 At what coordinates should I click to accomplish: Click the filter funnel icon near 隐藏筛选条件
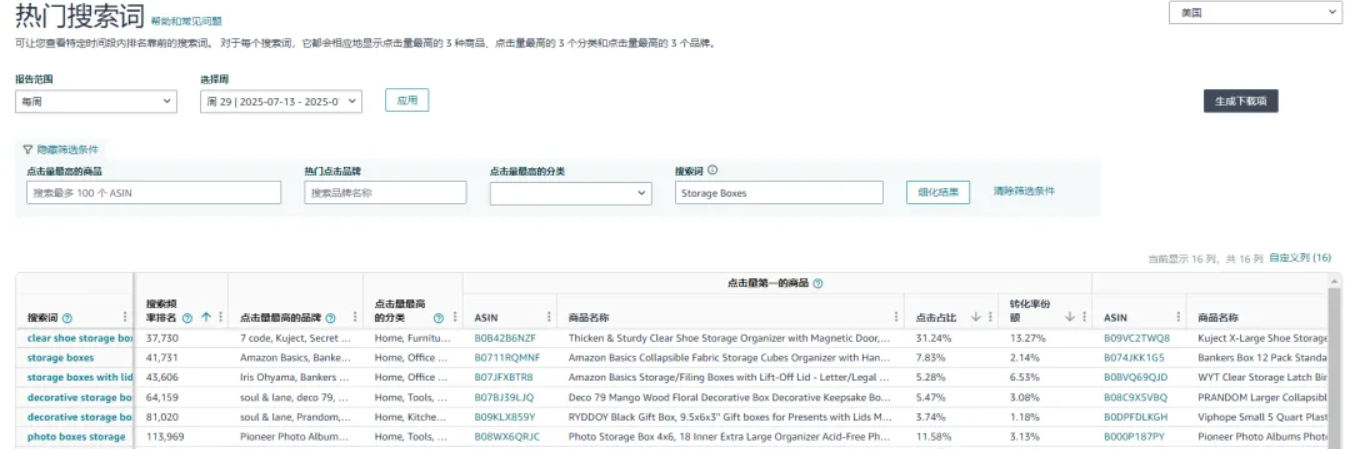[x=28, y=149]
